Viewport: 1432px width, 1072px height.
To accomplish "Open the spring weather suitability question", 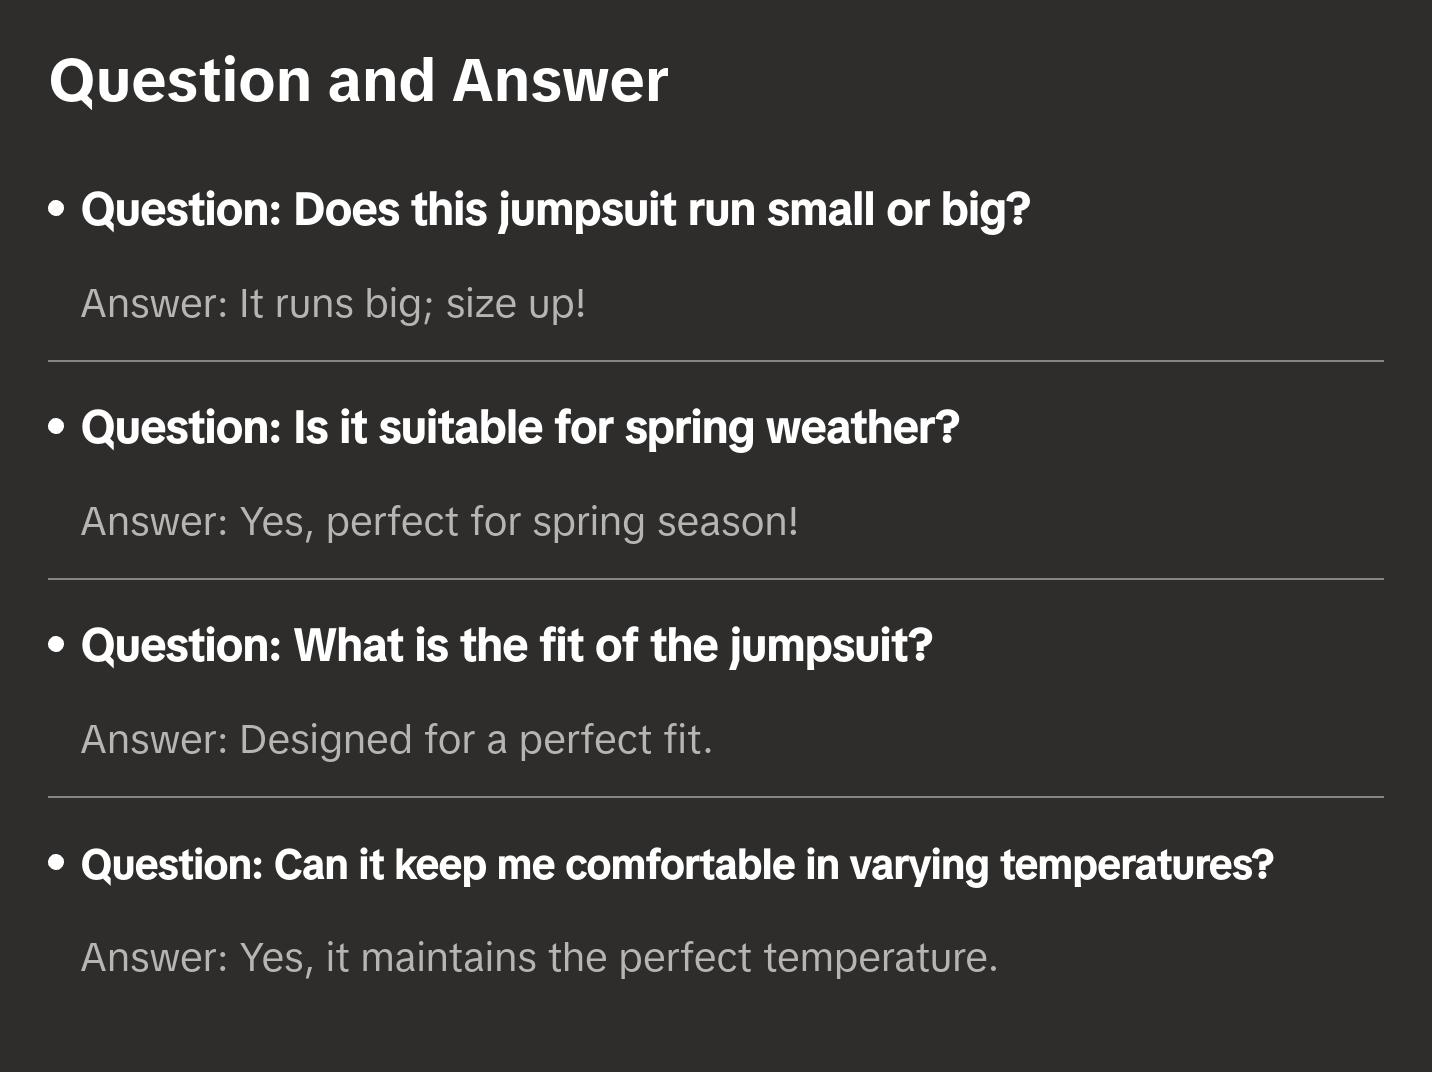I will [x=520, y=428].
